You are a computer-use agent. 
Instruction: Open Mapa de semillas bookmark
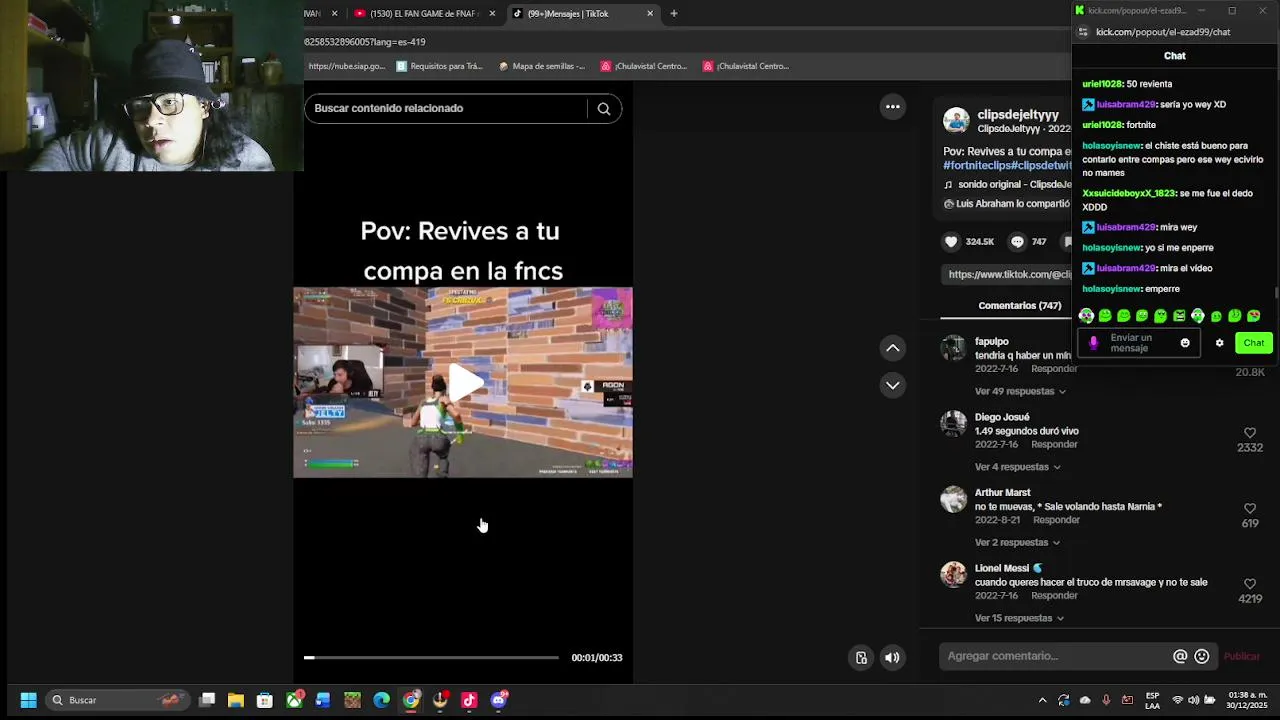click(542, 66)
